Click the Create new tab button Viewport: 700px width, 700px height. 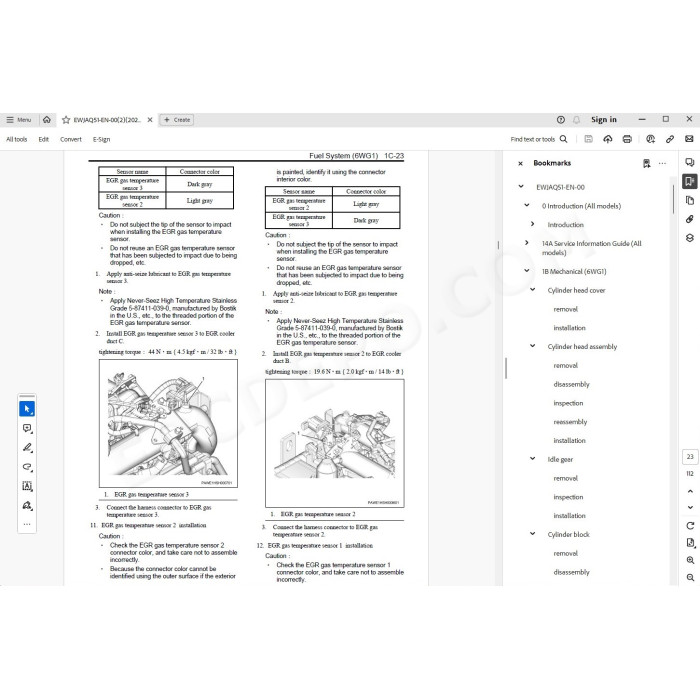(x=177, y=120)
